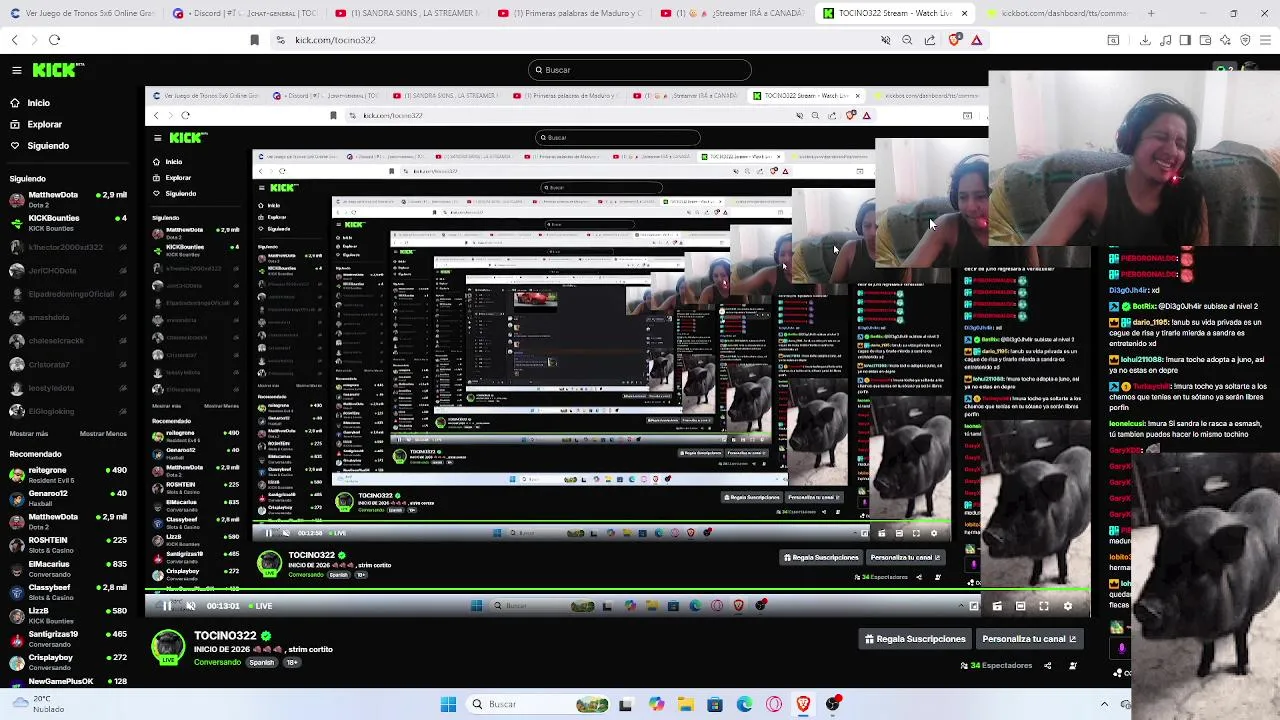Click Personaliza tu canal button
Image resolution: width=1280 pixels, height=720 pixels.
[1029, 639]
